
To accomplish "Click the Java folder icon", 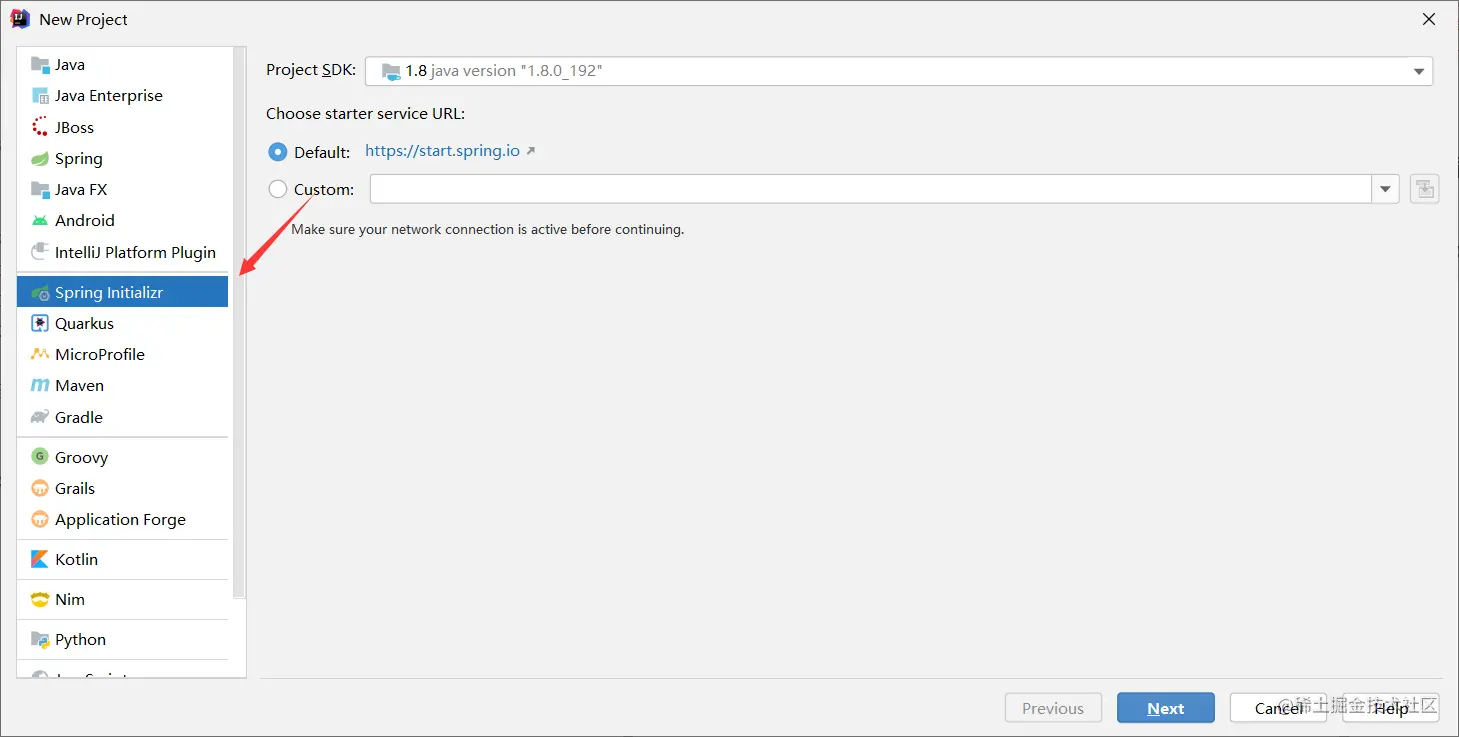I will click(40, 65).
